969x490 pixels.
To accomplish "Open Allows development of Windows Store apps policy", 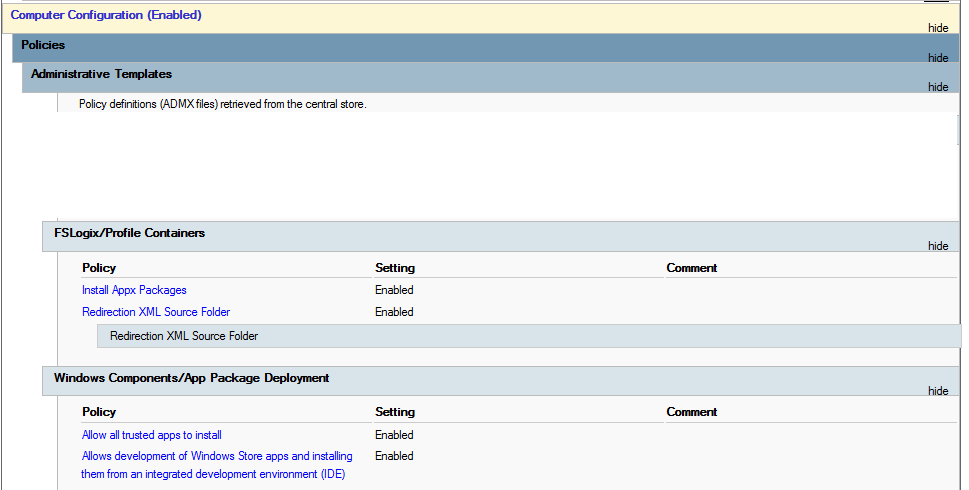I will [x=217, y=465].
